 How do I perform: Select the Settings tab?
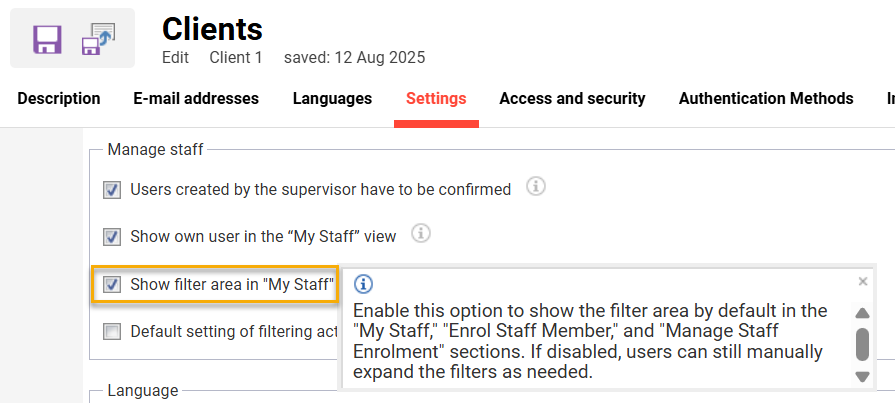tap(436, 99)
